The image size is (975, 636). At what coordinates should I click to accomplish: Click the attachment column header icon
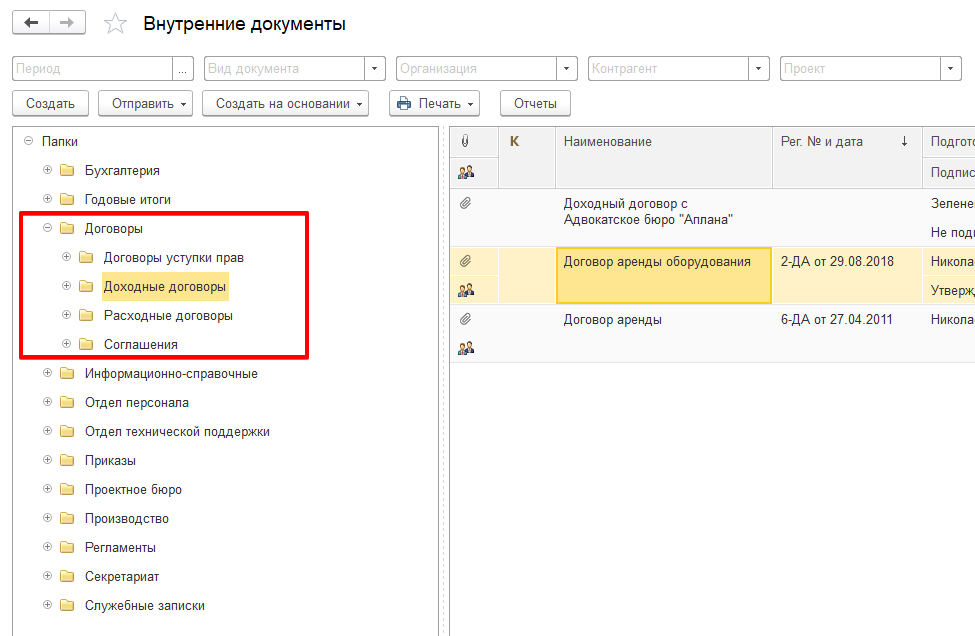pos(465,142)
